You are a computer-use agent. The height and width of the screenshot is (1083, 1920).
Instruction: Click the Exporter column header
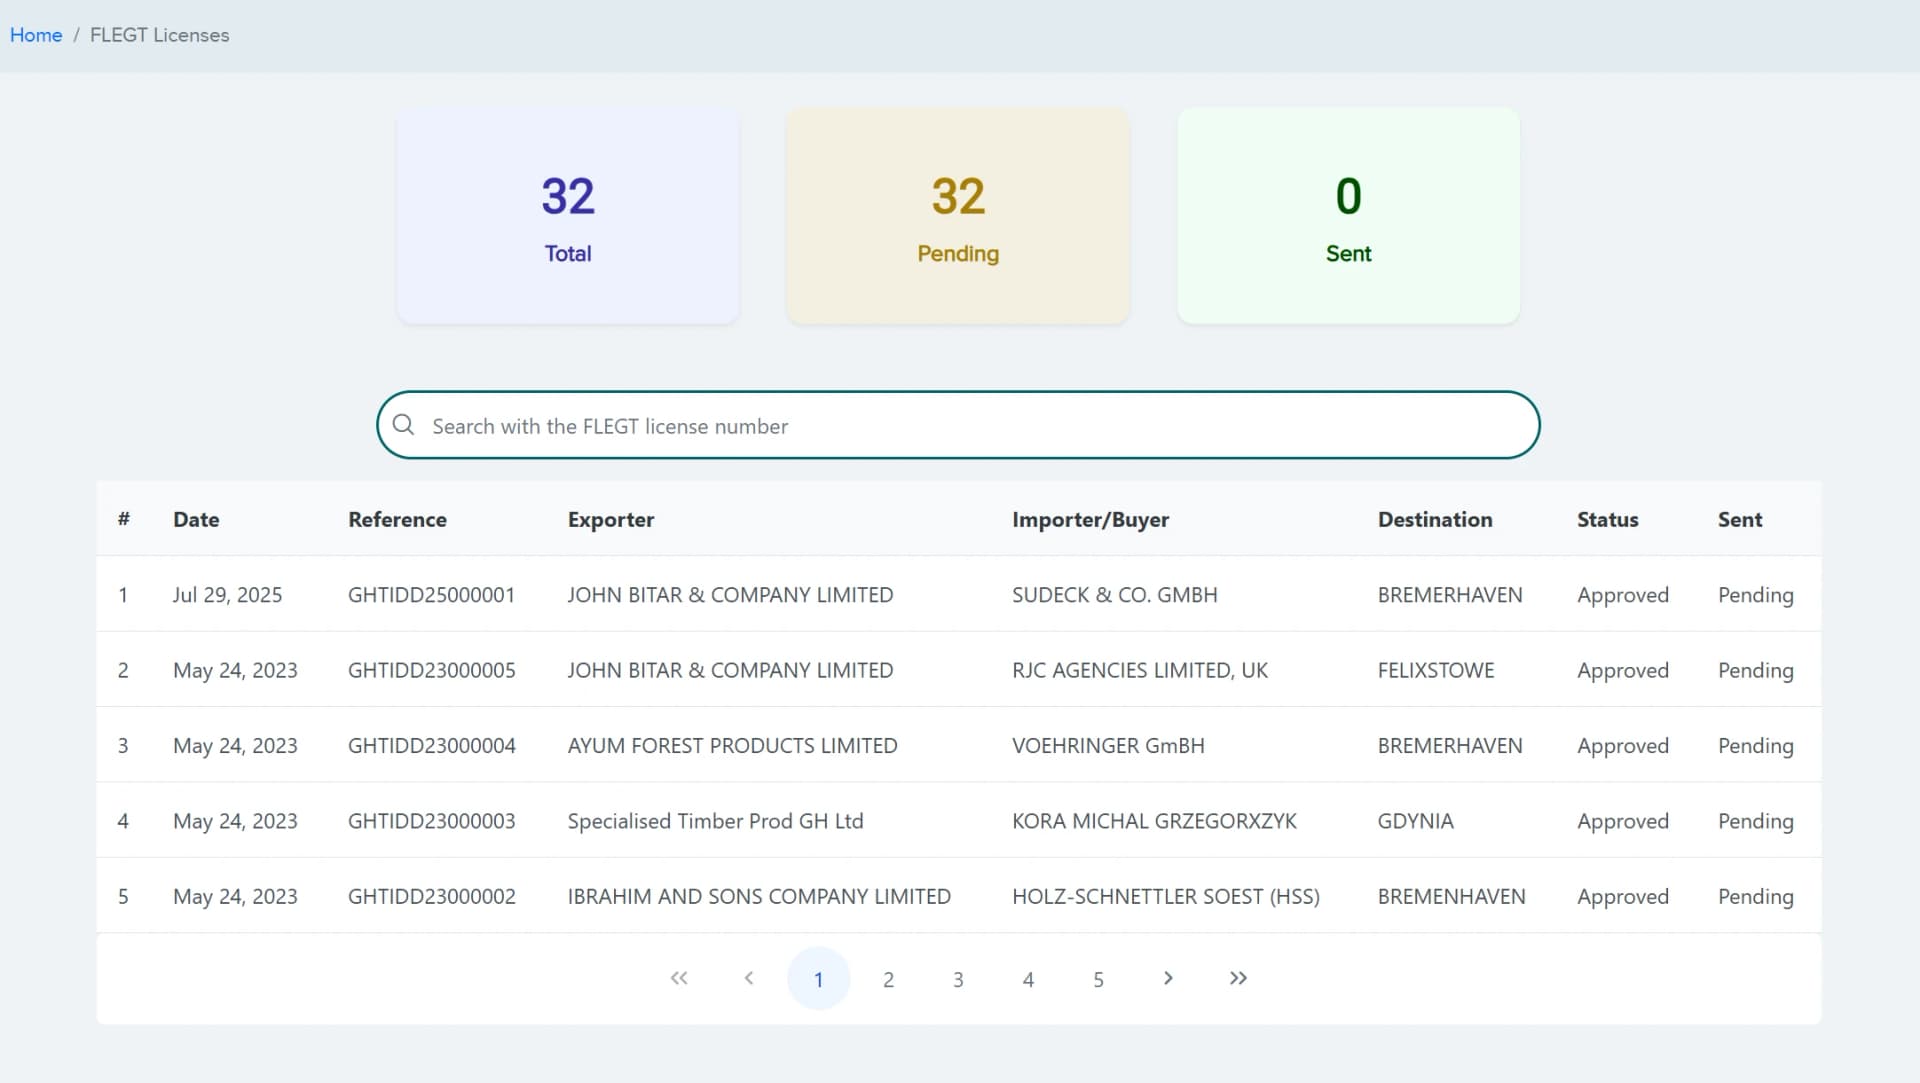click(x=611, y=519)
